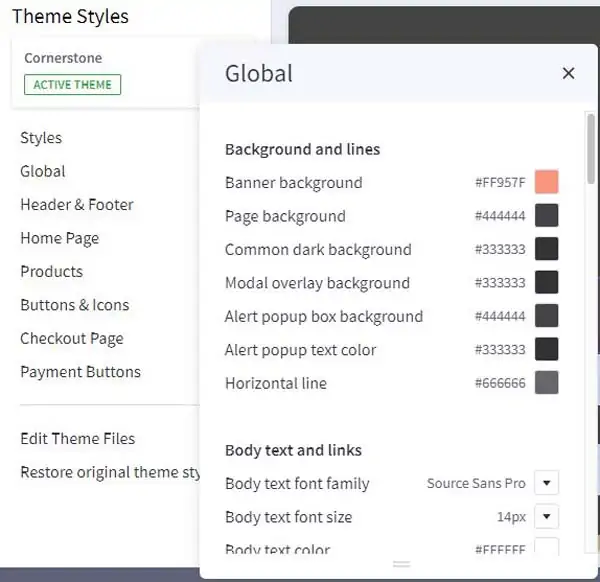Open the Page background color swatch
This screenshot has height=582, width=600.
point(546,216)
